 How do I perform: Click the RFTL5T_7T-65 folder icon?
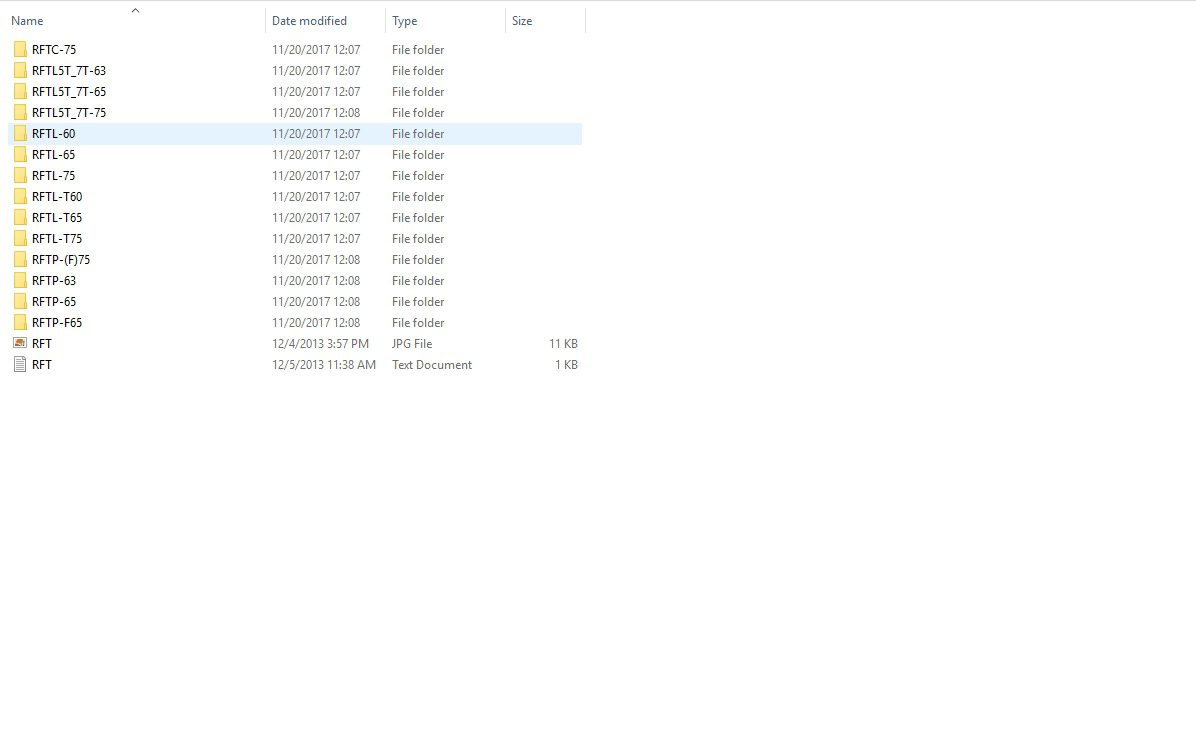click(20, 91)
